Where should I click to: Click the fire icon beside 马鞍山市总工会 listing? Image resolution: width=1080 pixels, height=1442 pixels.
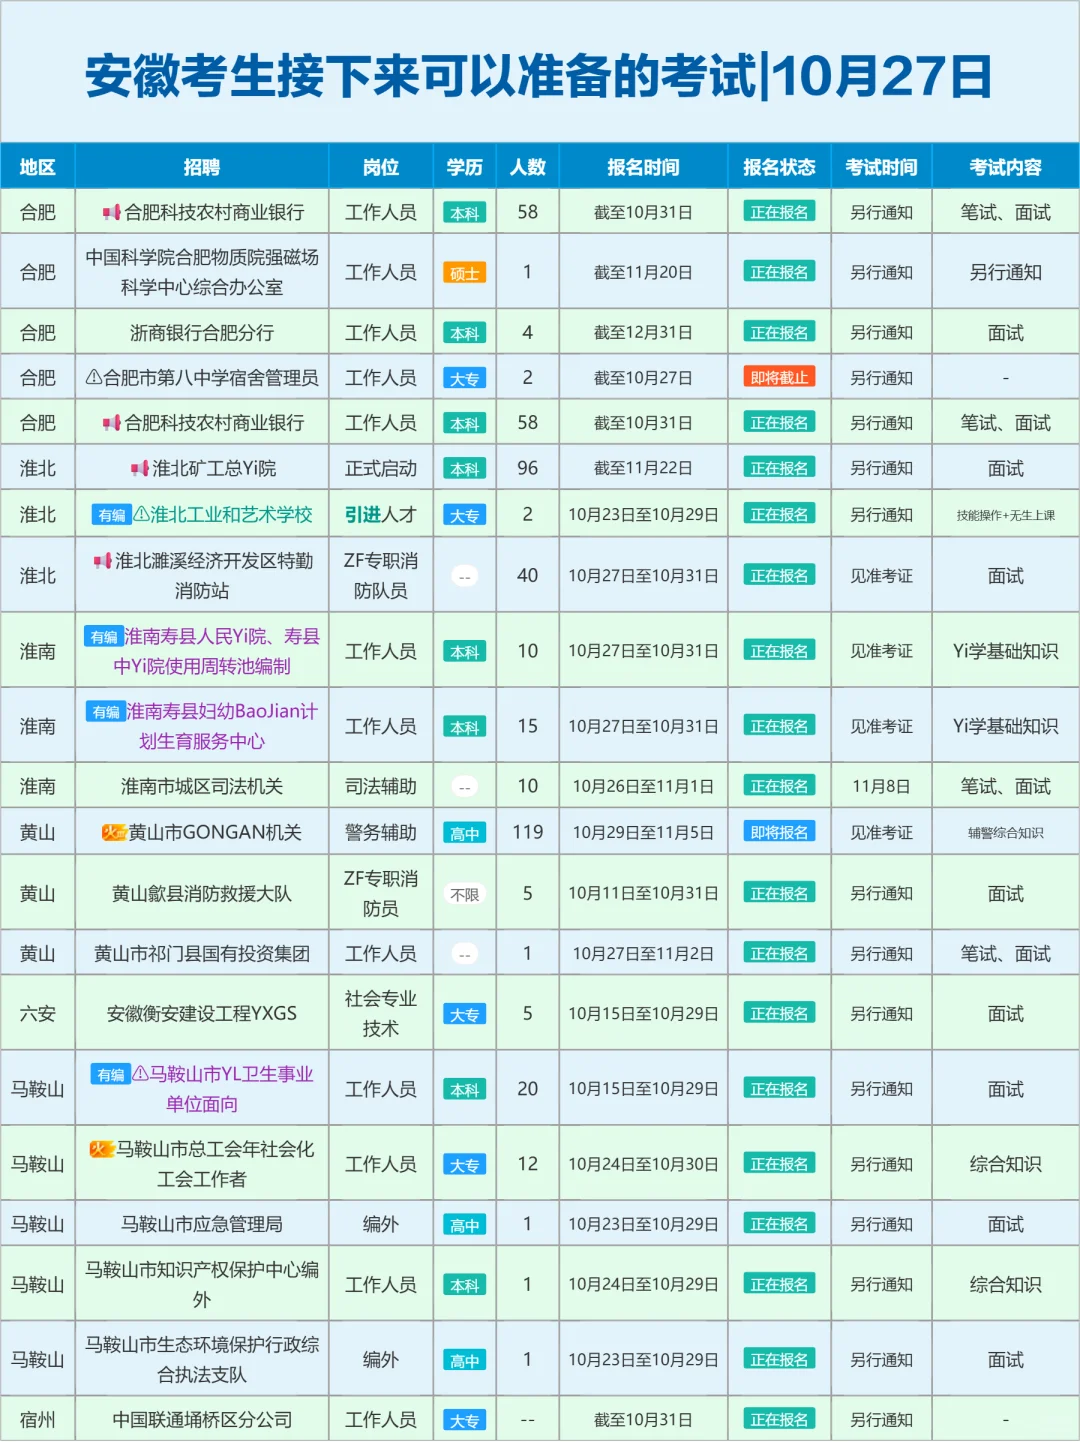point(100,1148)
